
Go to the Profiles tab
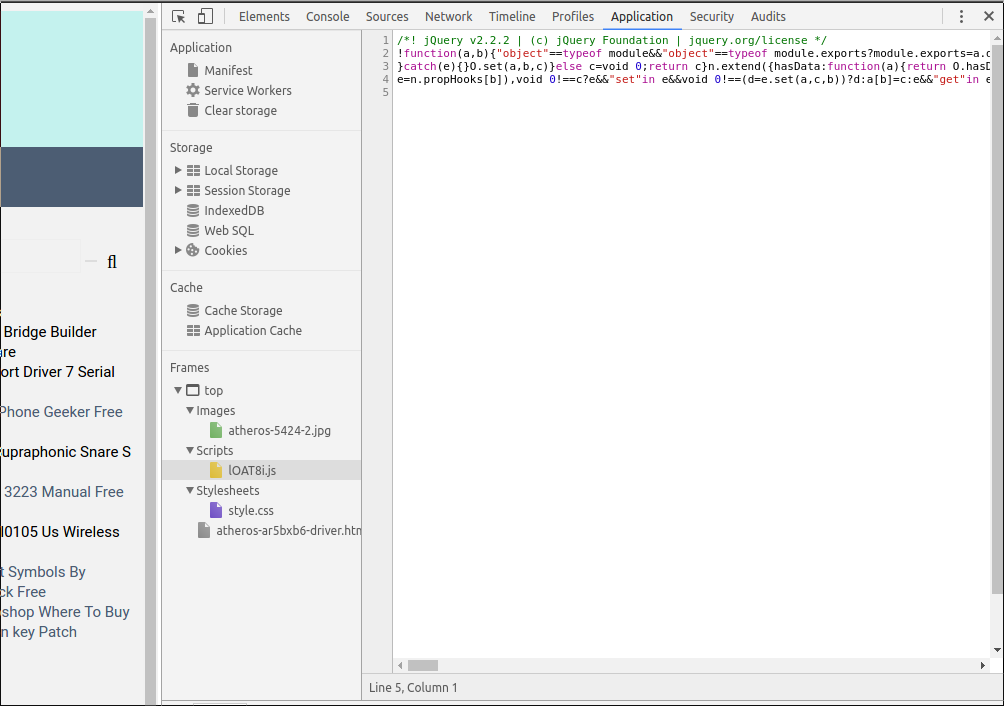[573, 17]
